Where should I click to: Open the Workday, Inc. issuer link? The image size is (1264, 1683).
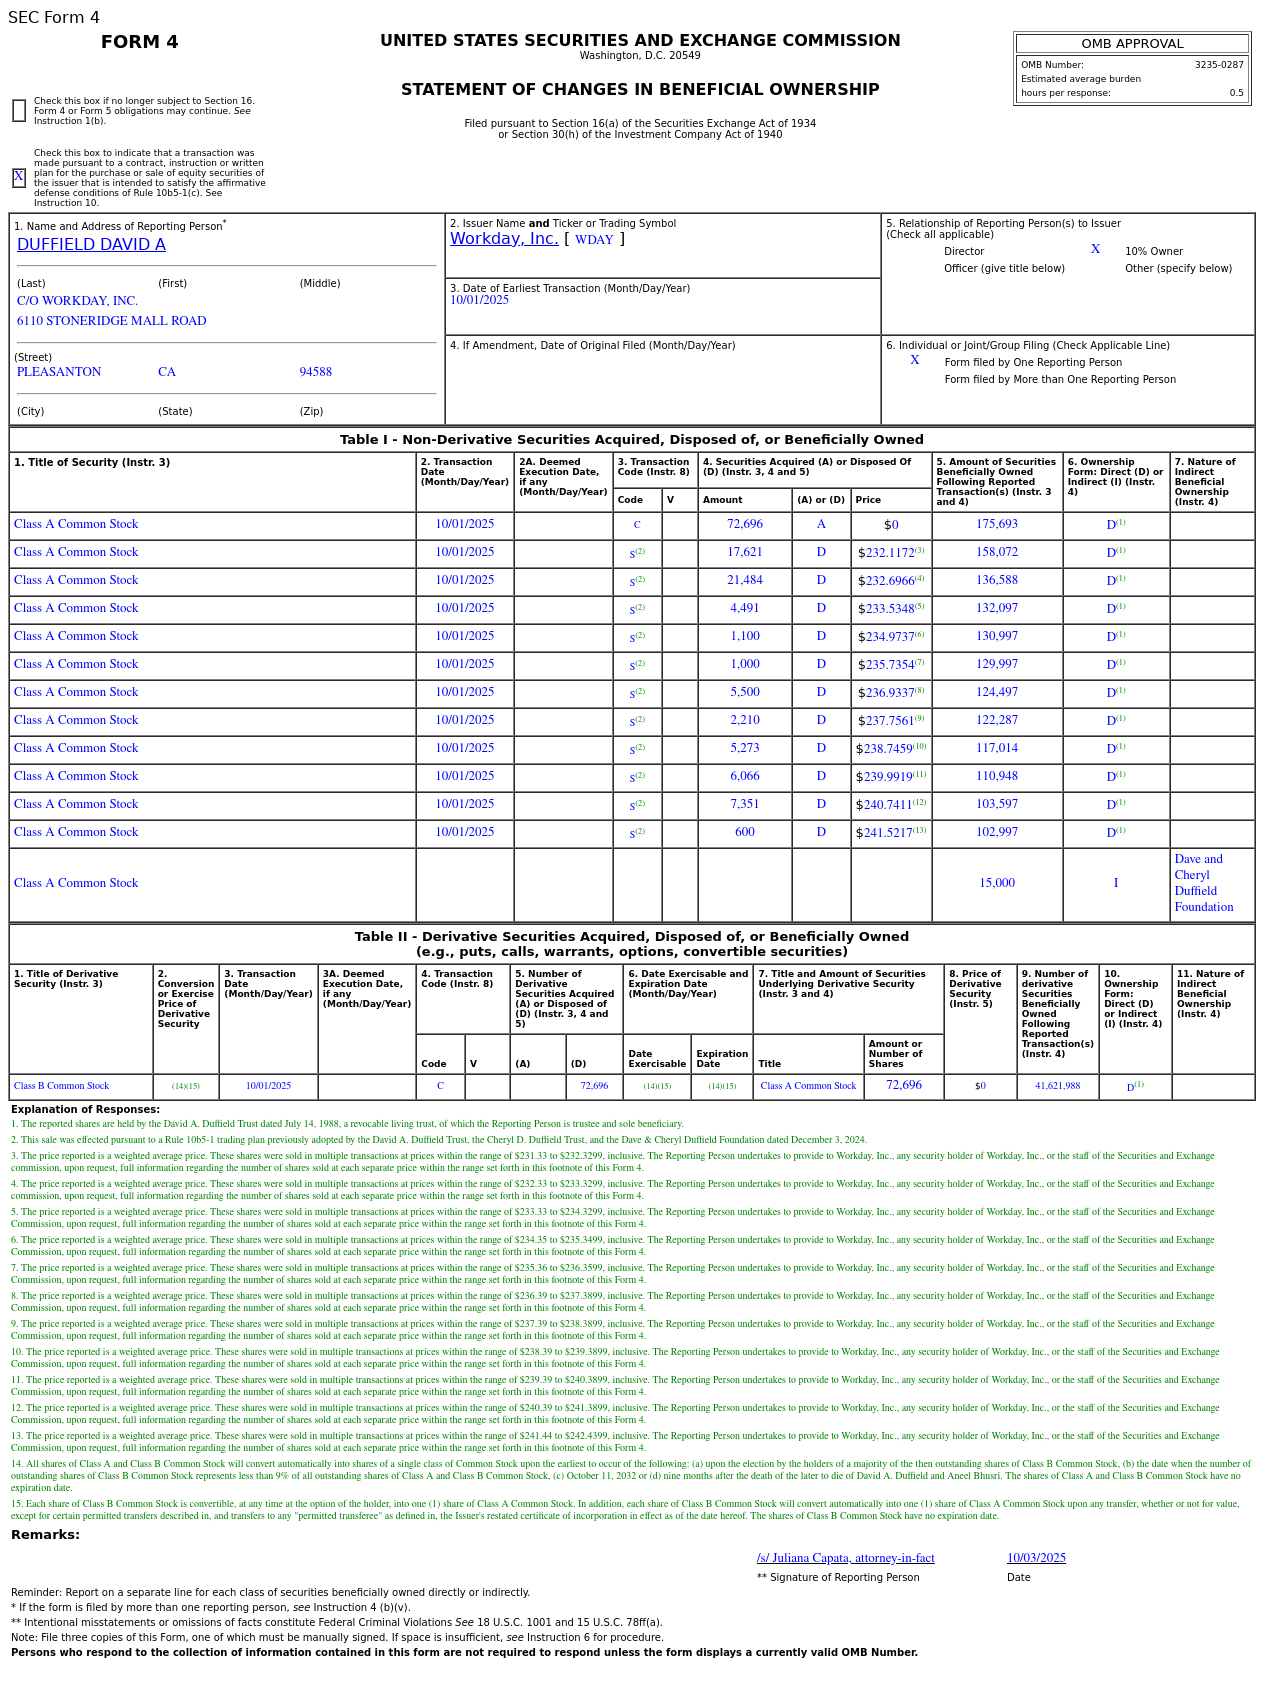pyautogui.click(x=504, y=239)
